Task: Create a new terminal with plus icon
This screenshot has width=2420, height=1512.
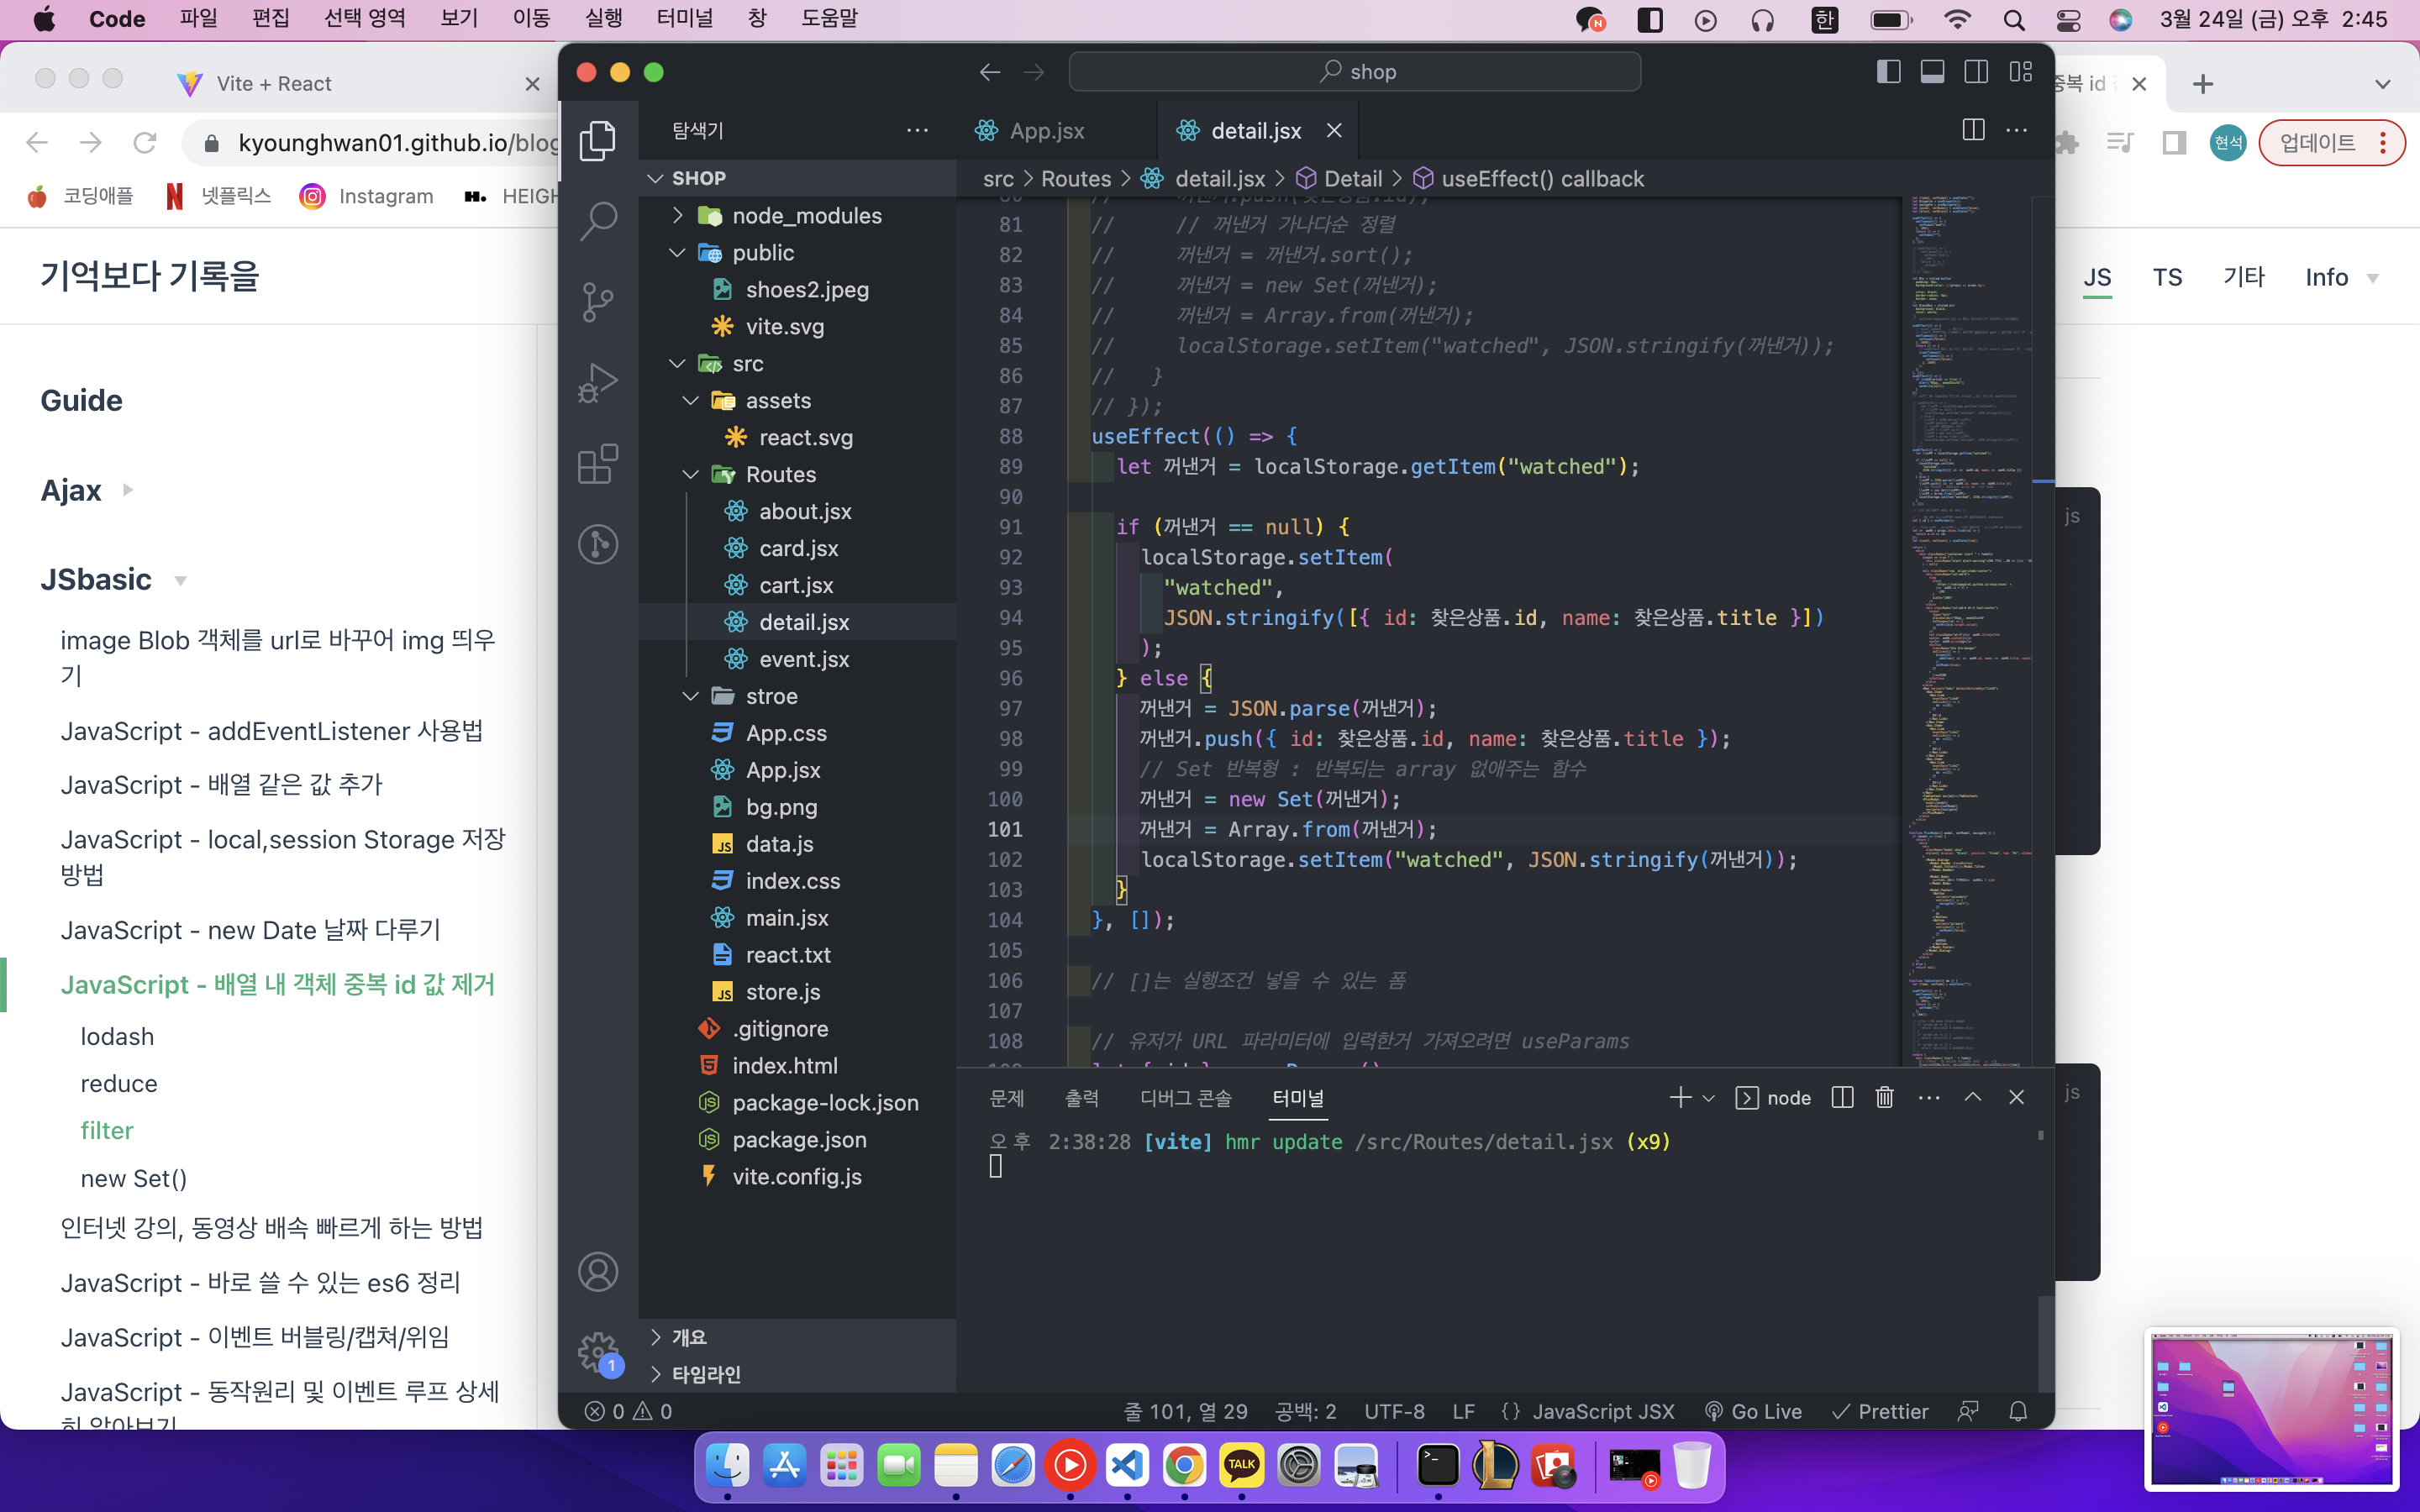Action: pyautogui.click(x=1680, y=1098)
